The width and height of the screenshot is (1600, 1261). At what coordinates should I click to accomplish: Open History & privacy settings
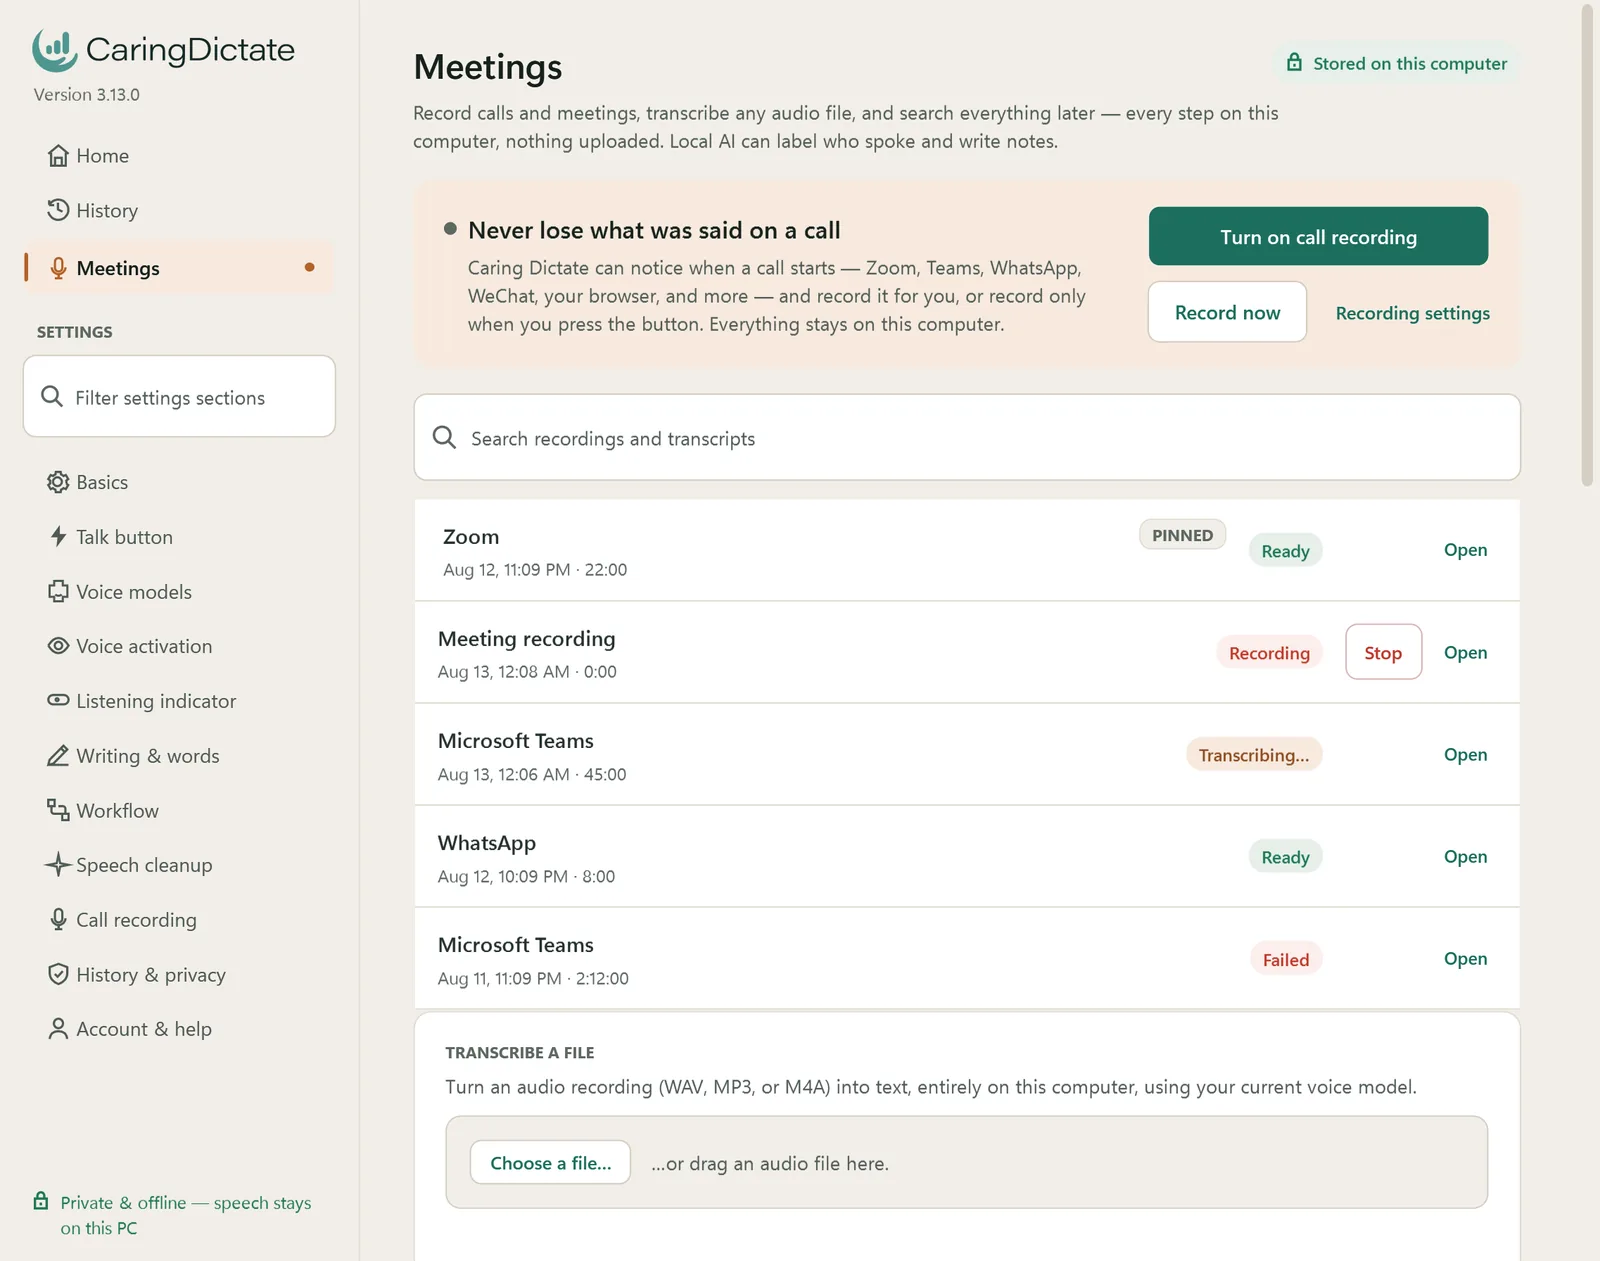click(x=179, y=974)
